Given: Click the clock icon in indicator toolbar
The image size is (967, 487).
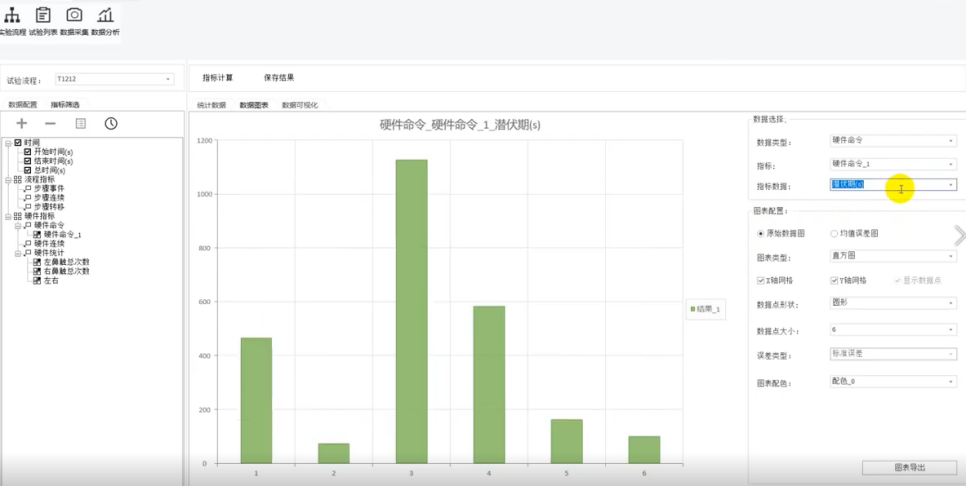Looking at the screenshot, I should (111, 123).
